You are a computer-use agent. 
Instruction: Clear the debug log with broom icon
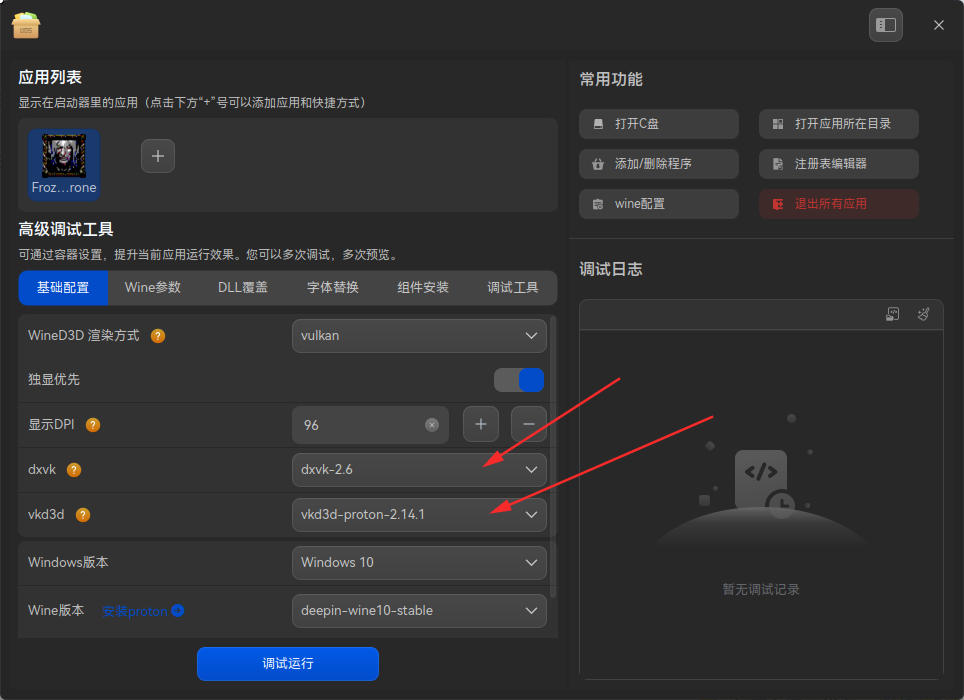[x=923, y=315]
